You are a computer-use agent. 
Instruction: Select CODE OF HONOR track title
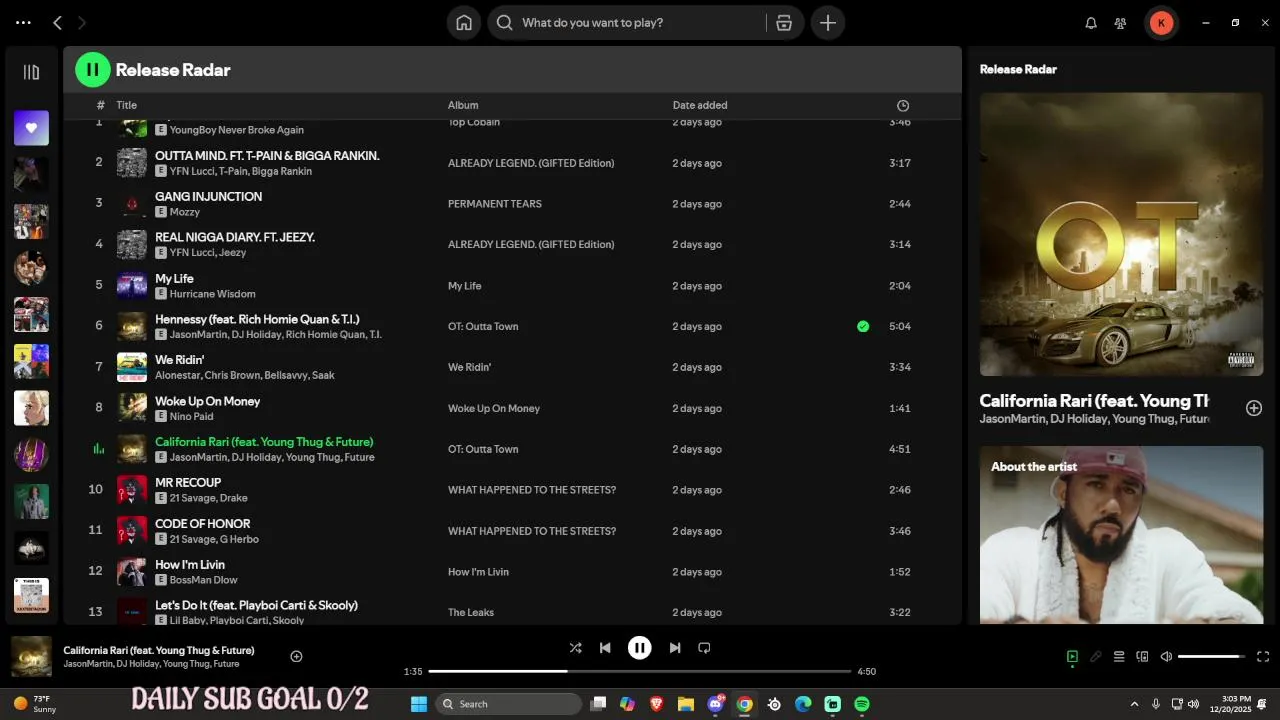203,523
